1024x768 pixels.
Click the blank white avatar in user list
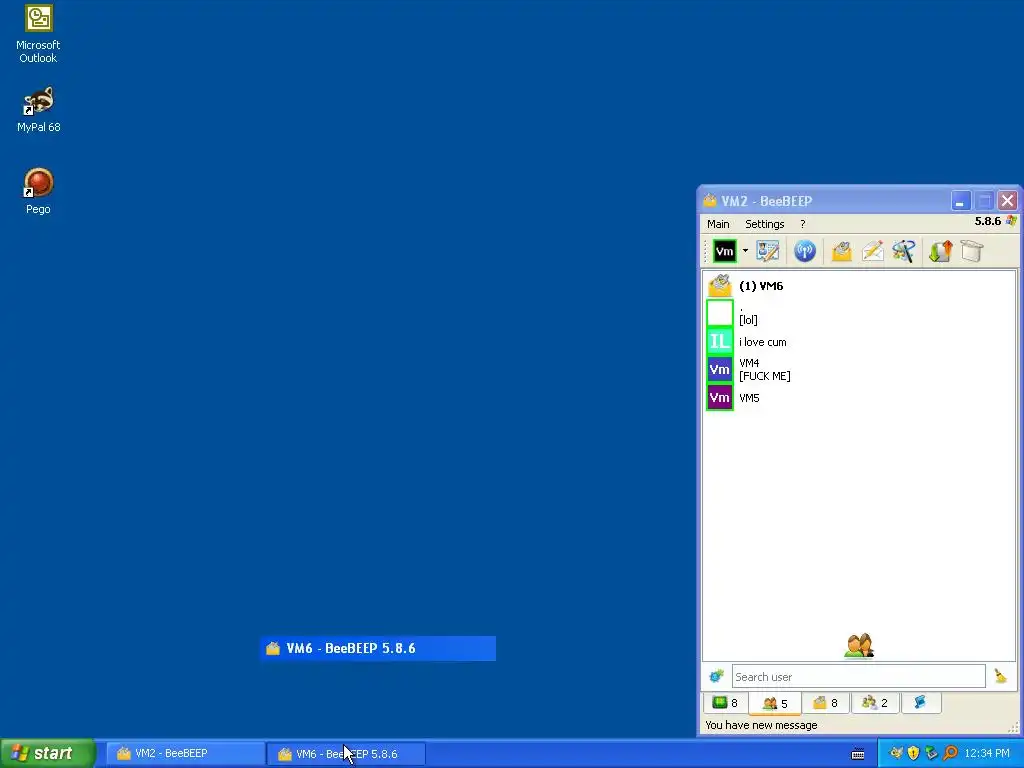point(720,313)
